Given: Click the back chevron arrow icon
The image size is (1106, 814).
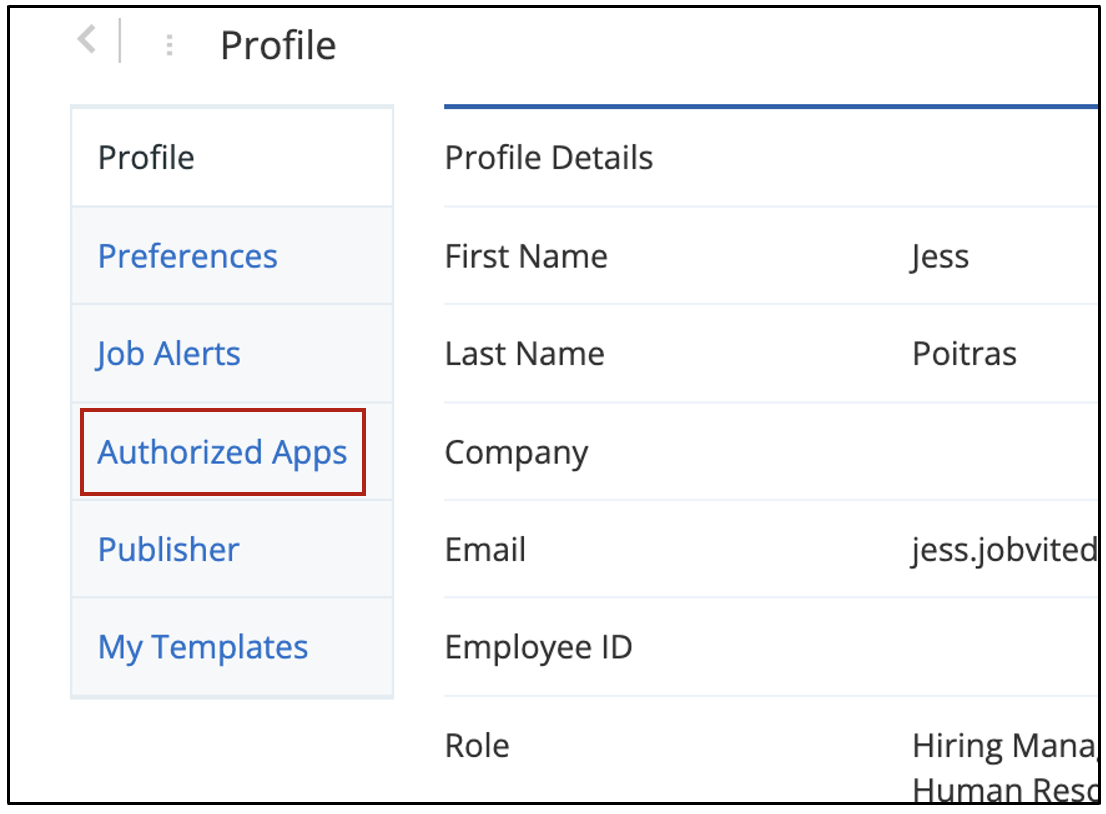Looking at the screenshot, I should pos(87,42).
